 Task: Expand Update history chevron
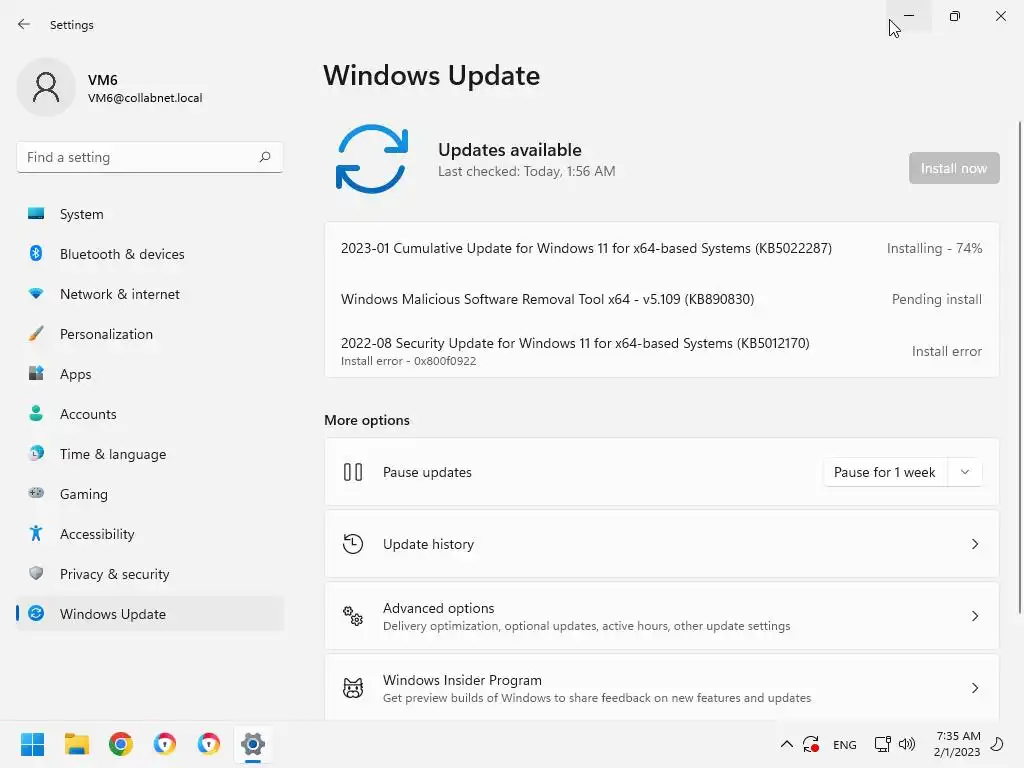tap(975, 544)
